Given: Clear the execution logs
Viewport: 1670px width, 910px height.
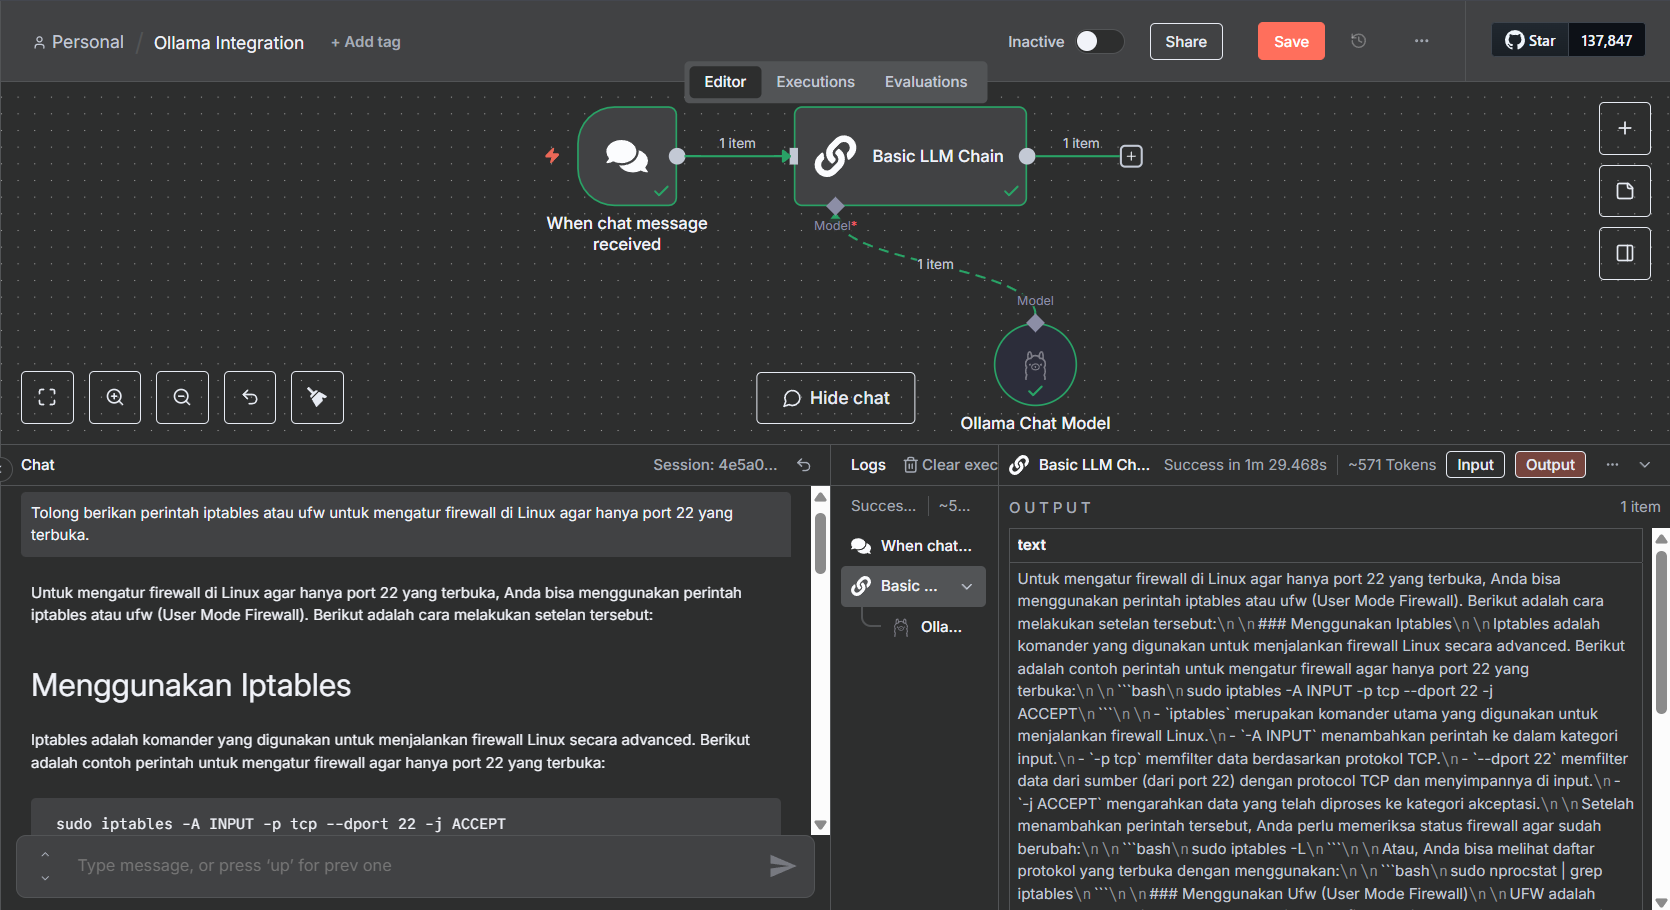Looking at the screenshot, I should [950, 465].
